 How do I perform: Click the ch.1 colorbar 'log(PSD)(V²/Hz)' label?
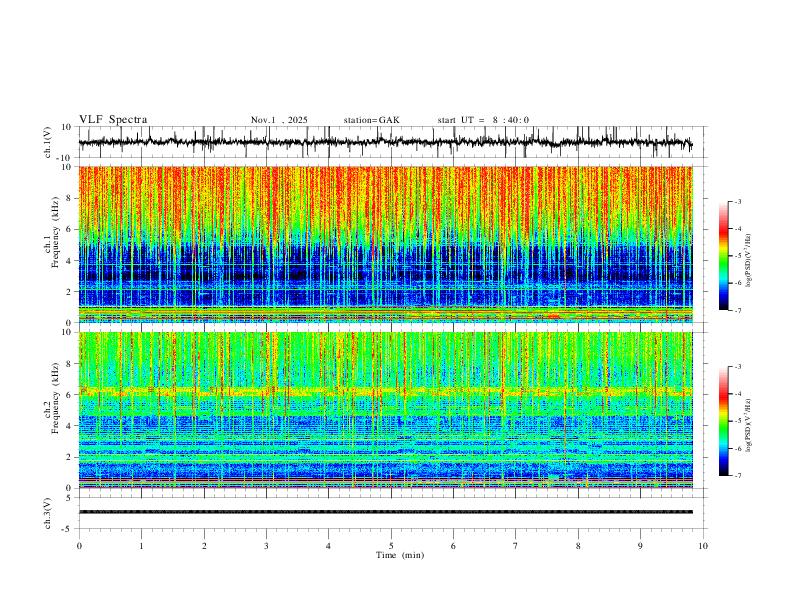749,261
